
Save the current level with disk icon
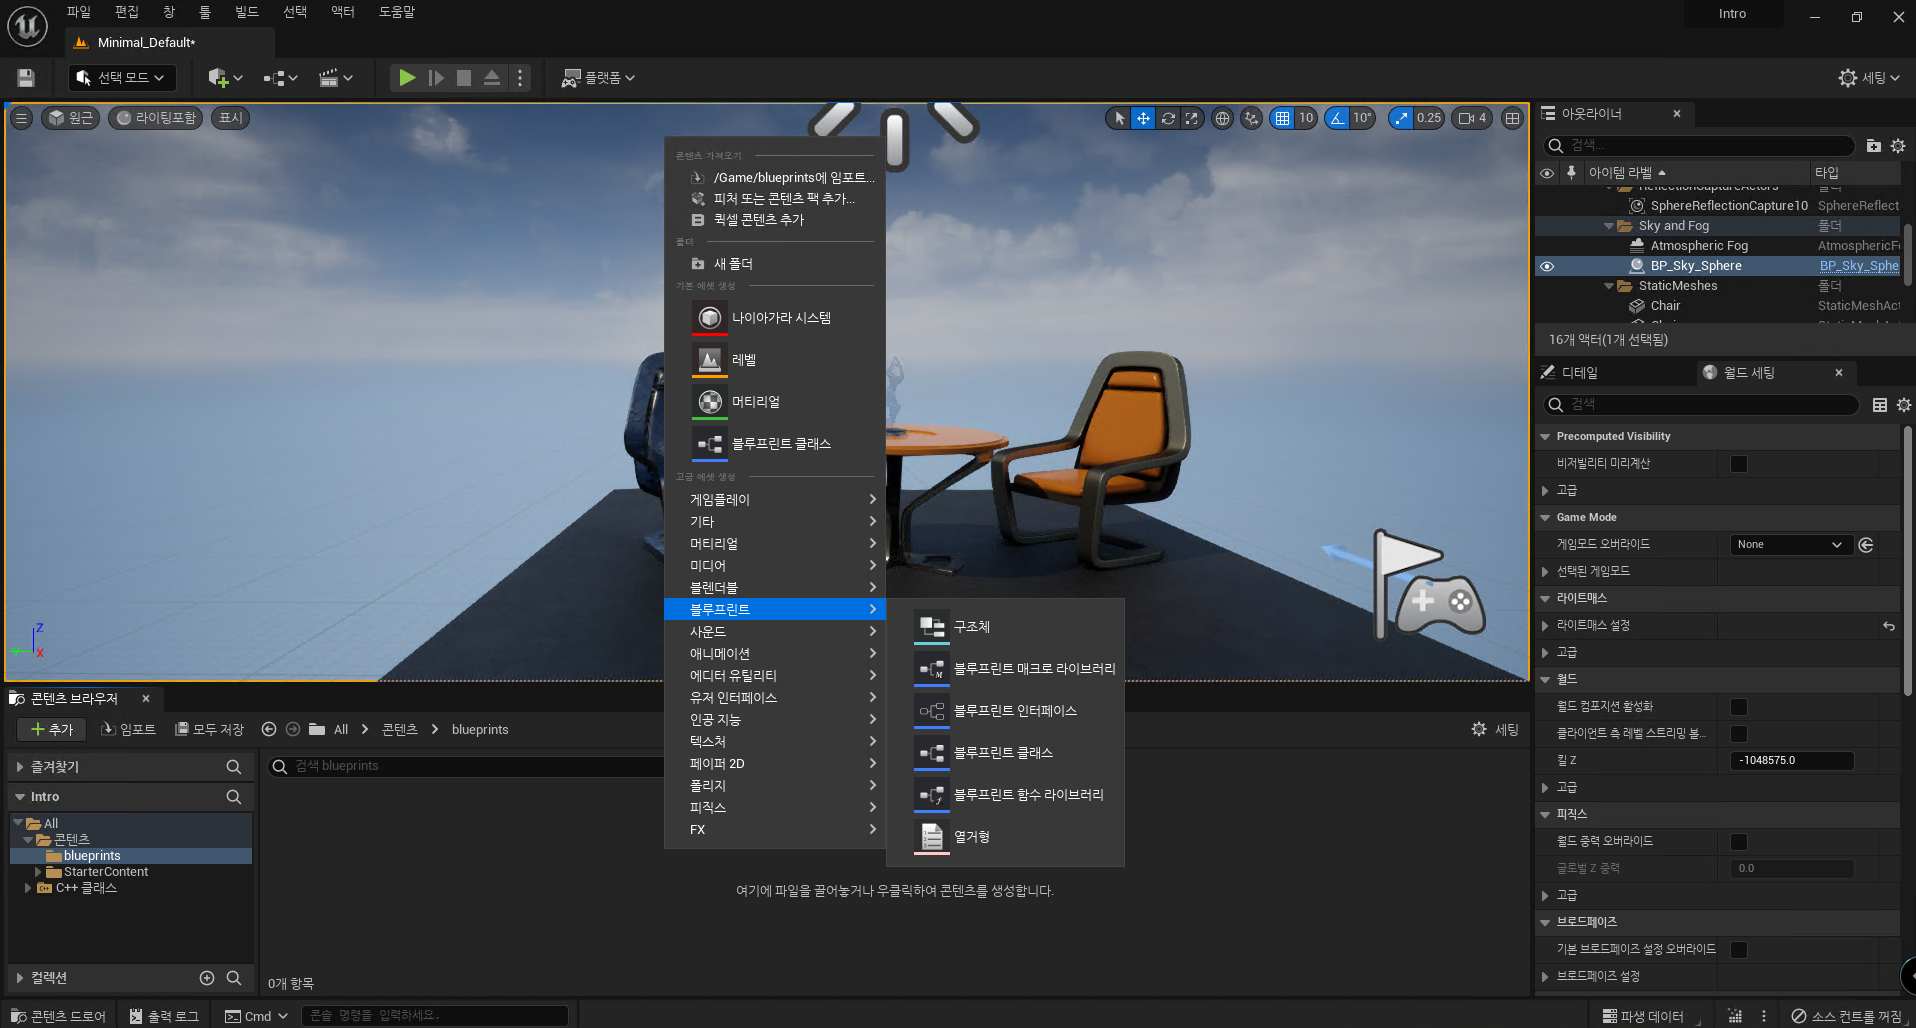click(26, 78)
